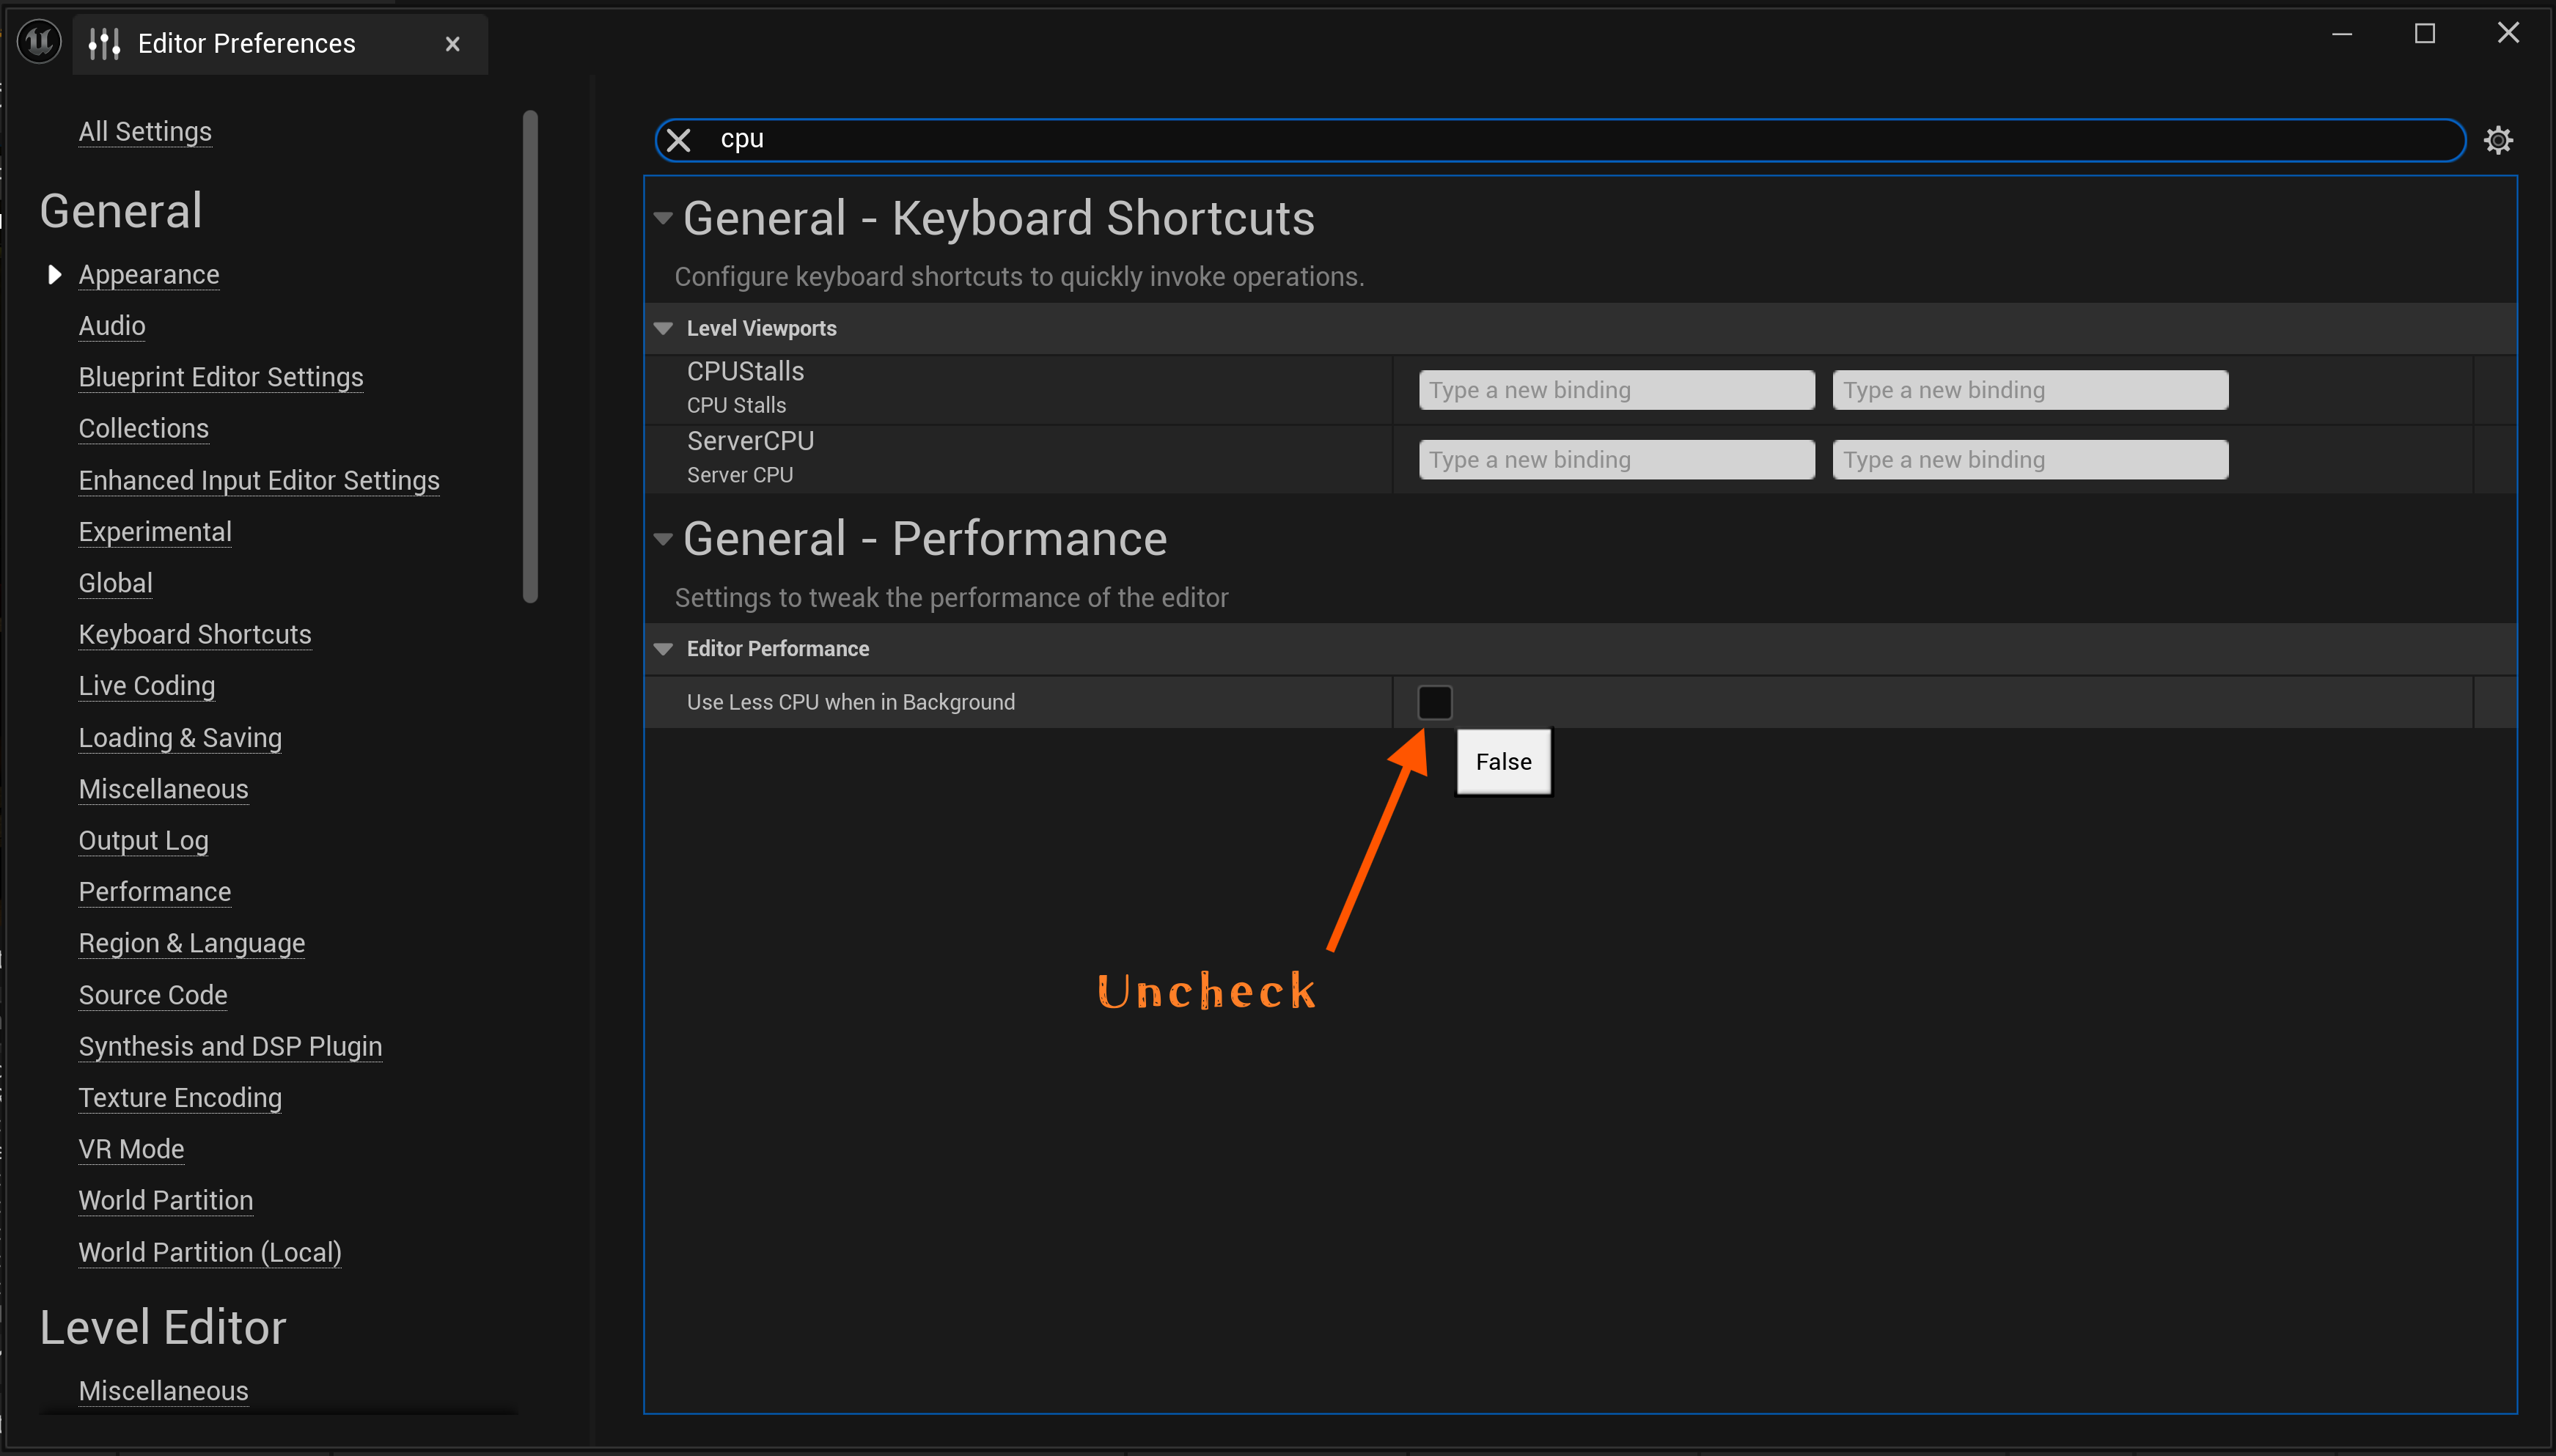2556x1456 pixels.
Task: Set second binding for CPUStalls
Action: 2030,390
